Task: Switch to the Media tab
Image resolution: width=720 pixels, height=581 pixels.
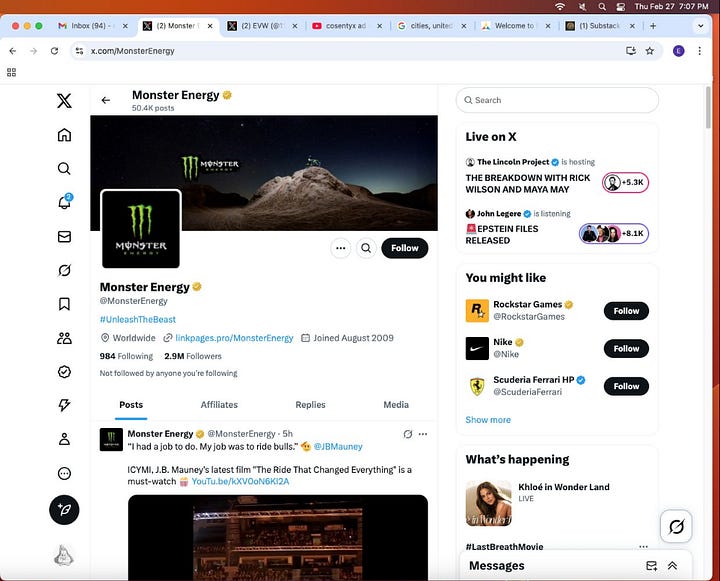Action: pos(396,405)
